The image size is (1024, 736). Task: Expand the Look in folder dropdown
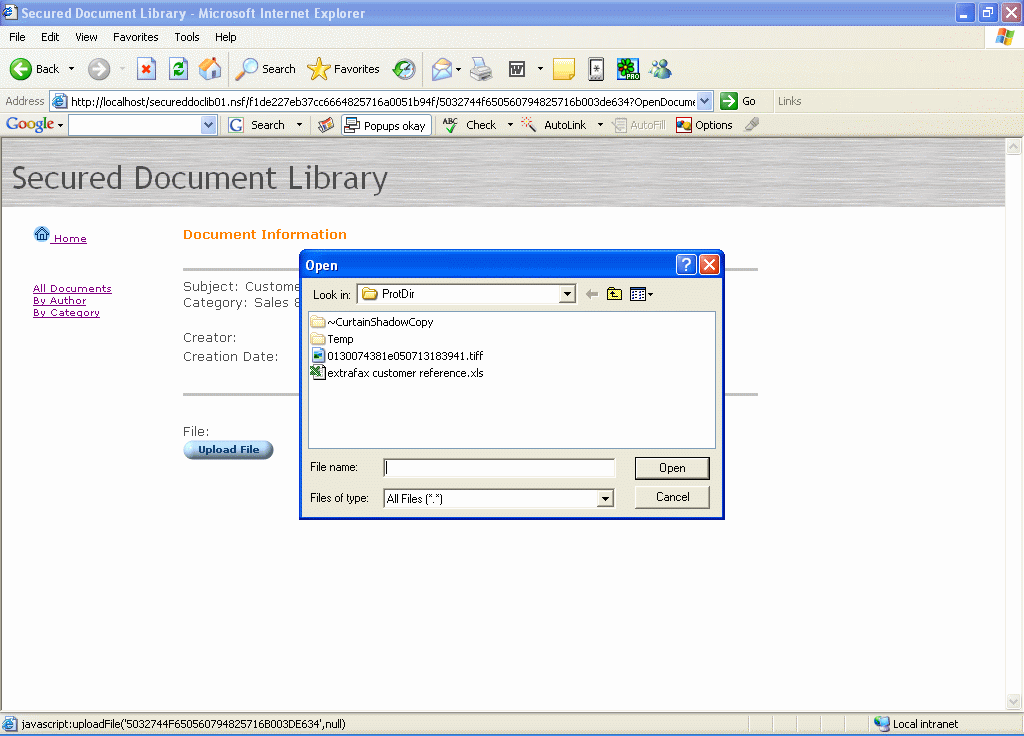(x=568, y=294)
